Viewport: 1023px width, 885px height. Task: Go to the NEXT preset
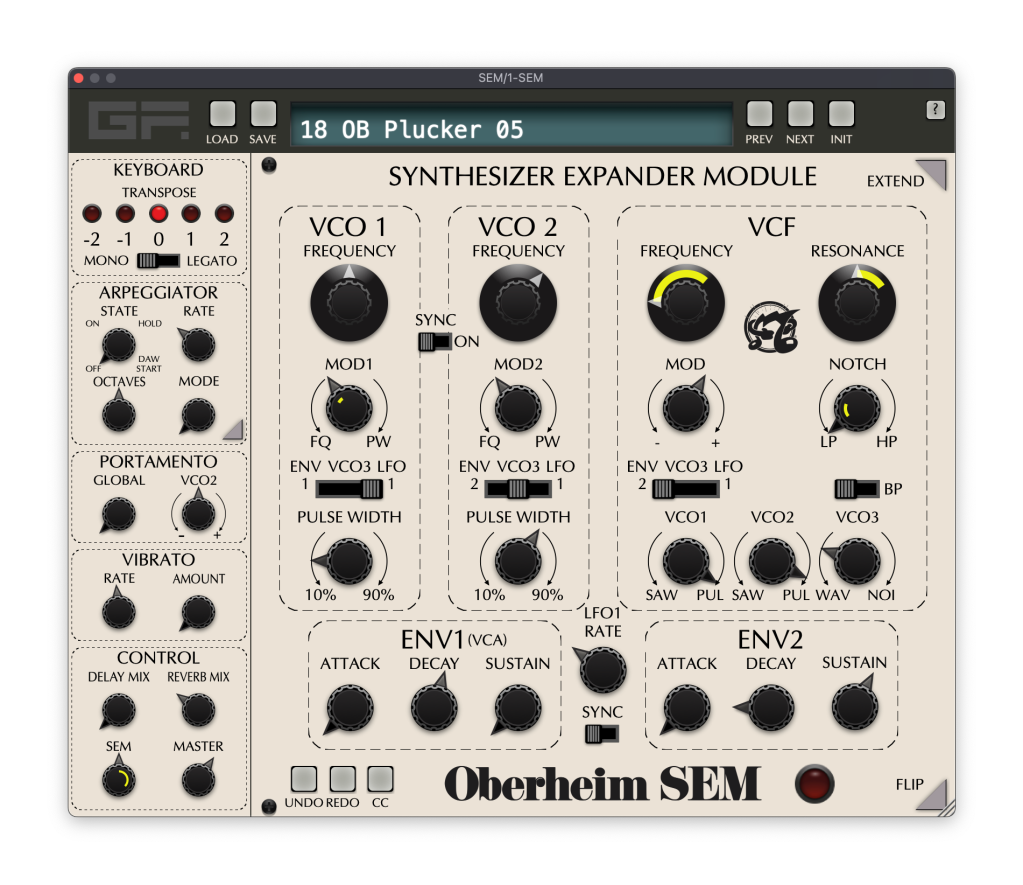[800, 114]
